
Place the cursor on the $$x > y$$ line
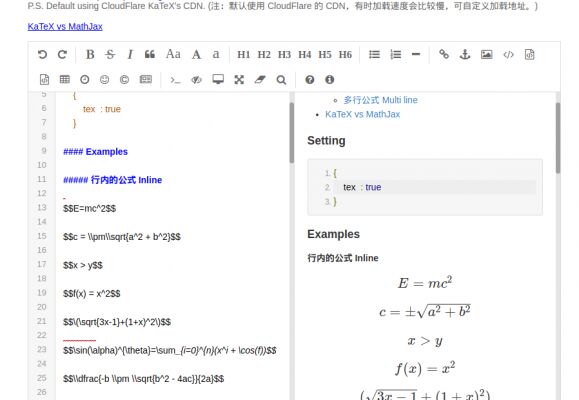(x=83, y=265)
